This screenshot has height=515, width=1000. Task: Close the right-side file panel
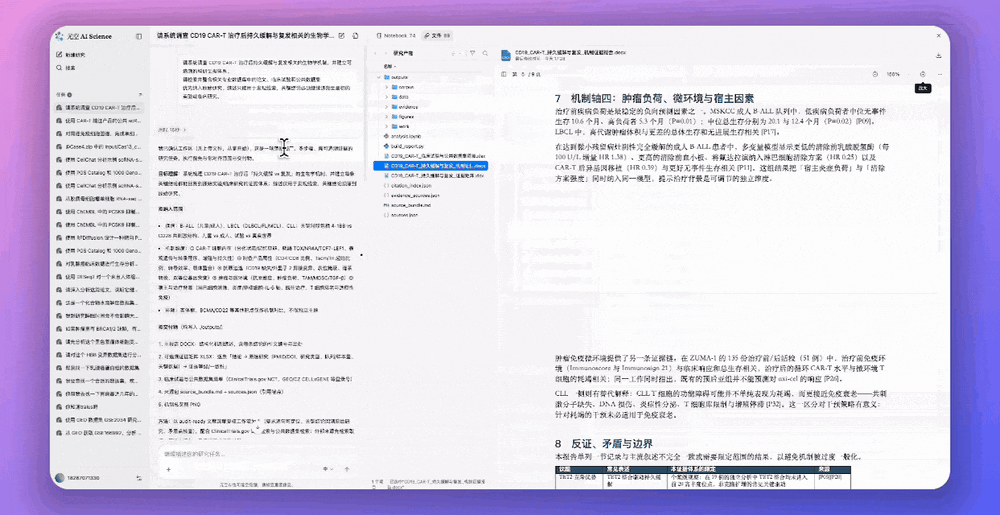(x=938, y=36)
